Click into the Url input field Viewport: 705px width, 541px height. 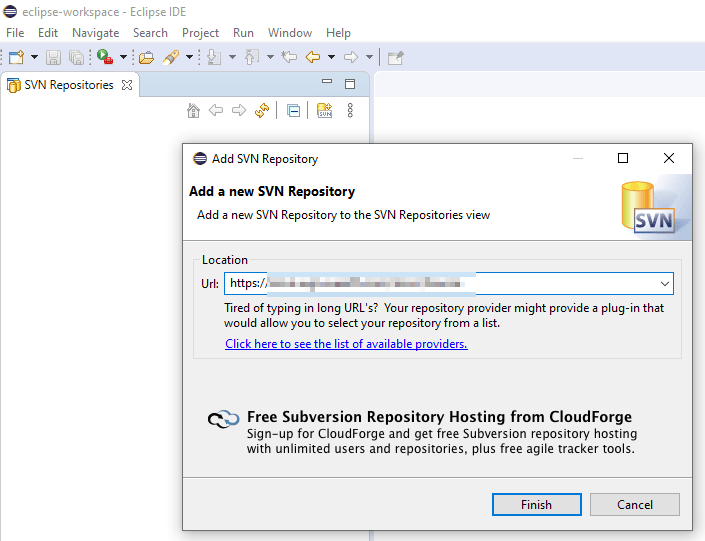click(440, 284)
